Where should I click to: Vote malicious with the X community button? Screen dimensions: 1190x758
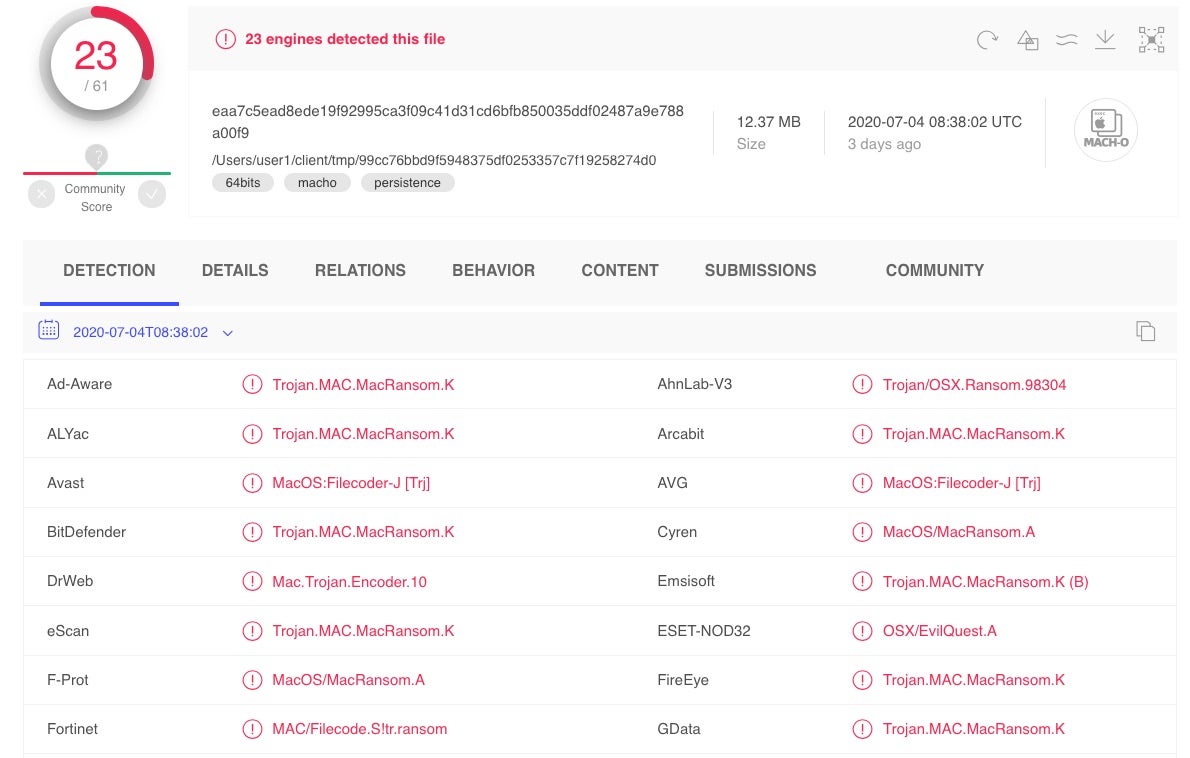click(41, 194)
